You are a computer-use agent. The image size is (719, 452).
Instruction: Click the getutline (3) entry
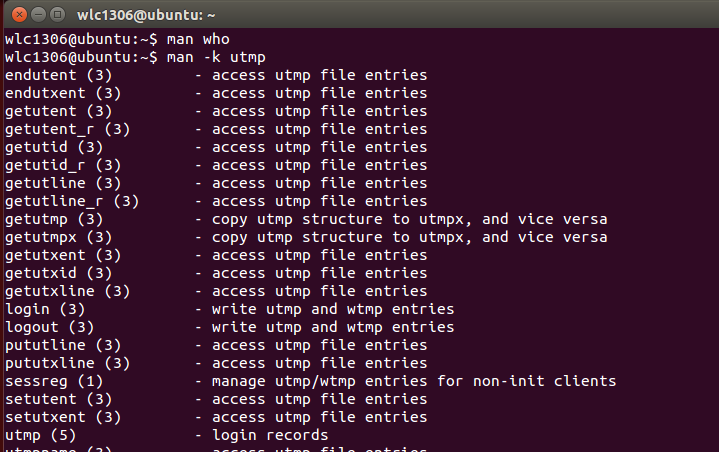point(63,183)
